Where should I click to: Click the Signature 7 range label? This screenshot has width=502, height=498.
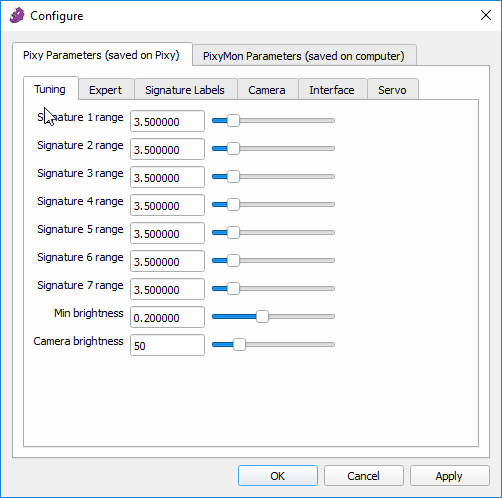[80, 286]
